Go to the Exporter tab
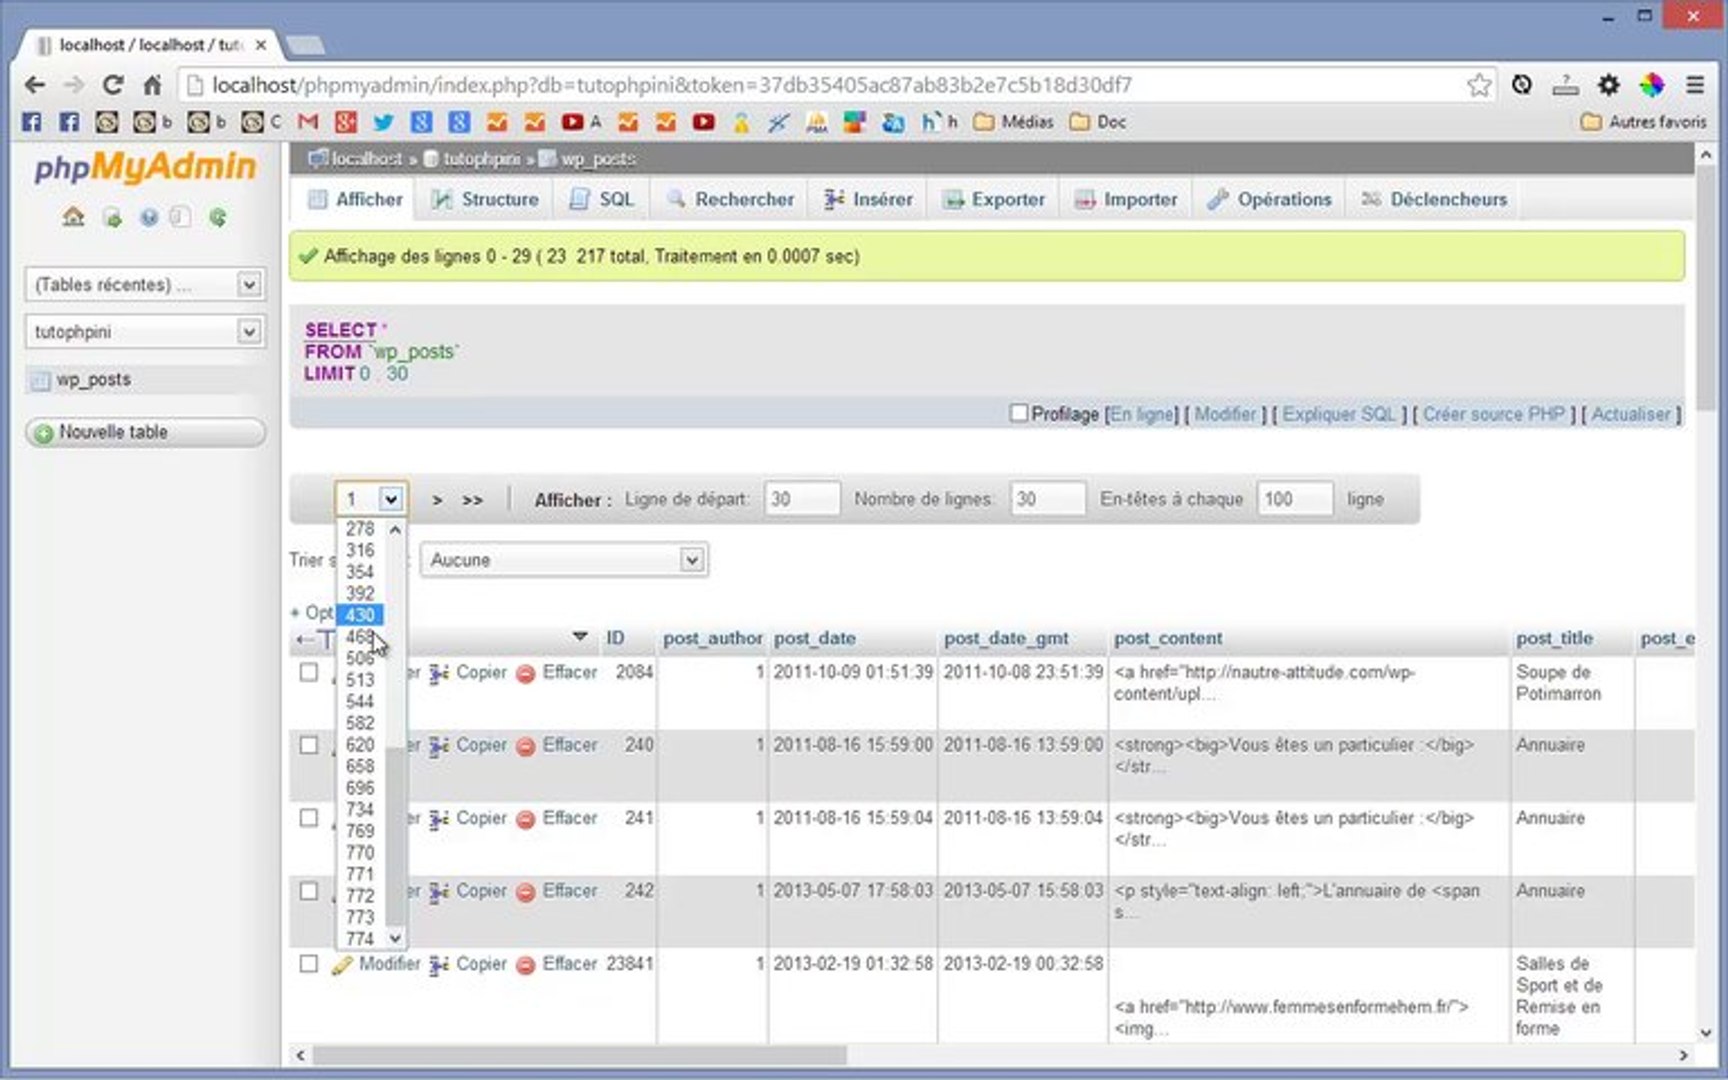This screenshot has height=1080, width=1728. click(994, 199)
